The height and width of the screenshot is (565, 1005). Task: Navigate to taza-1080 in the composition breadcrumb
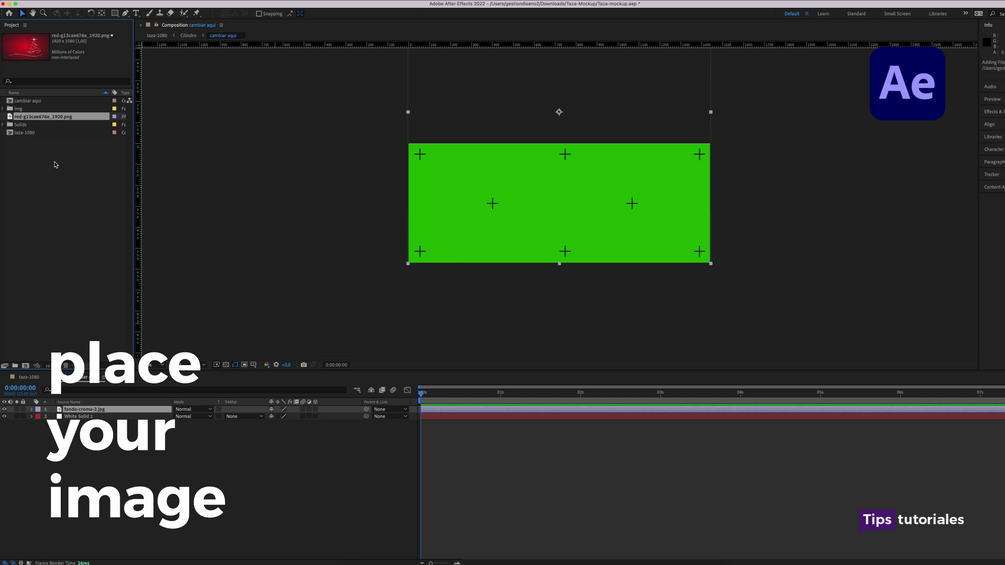pos(156,35)
